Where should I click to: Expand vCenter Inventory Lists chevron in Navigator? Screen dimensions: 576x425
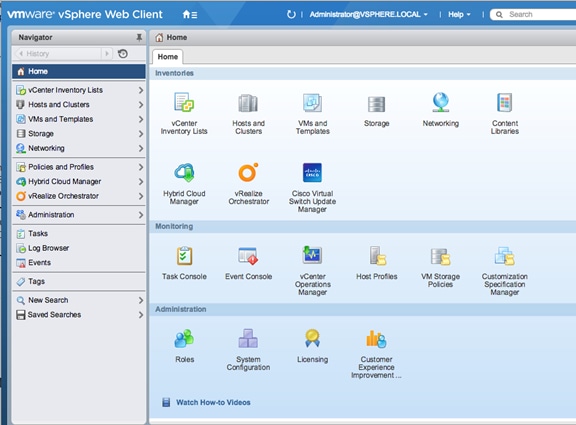[x=141, y=90]
